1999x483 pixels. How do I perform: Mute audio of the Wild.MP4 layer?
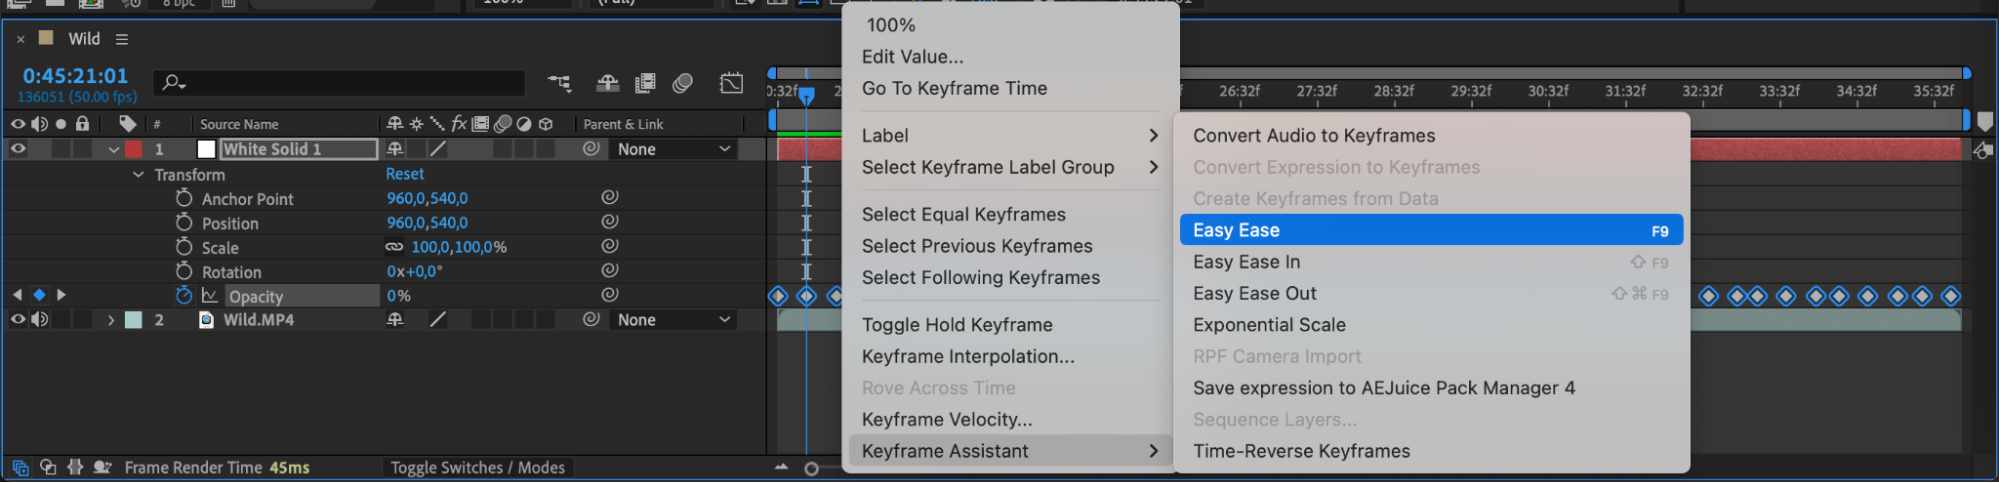[x=40, y=320]
